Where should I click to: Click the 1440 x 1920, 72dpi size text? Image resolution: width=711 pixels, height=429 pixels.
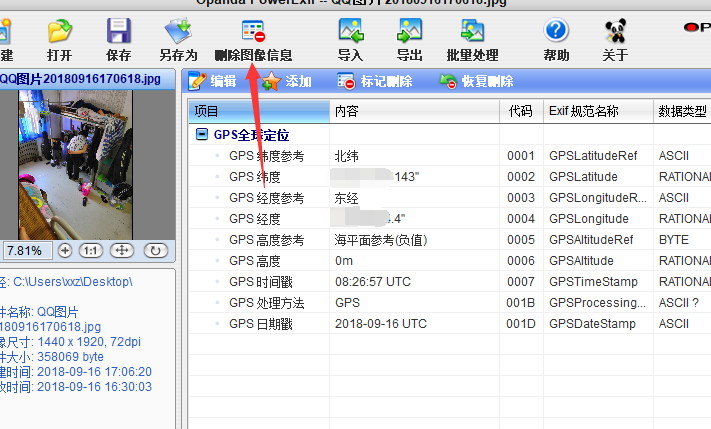pos(89,341)
